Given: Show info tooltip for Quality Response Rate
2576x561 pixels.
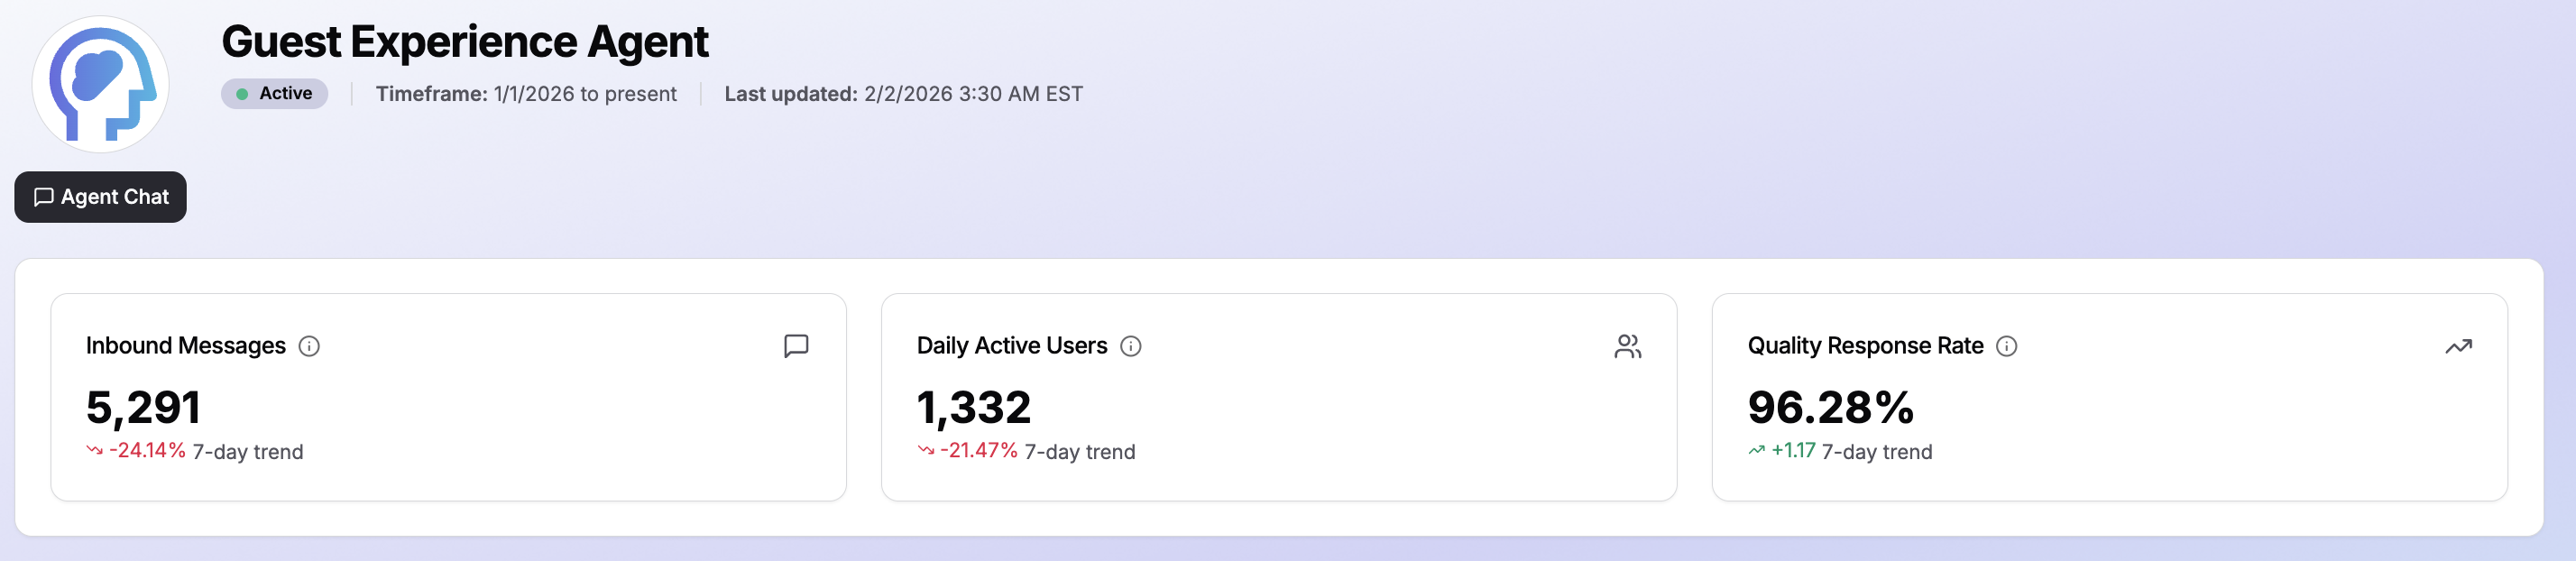Looking at the screenshot, I should point(2007,346).
